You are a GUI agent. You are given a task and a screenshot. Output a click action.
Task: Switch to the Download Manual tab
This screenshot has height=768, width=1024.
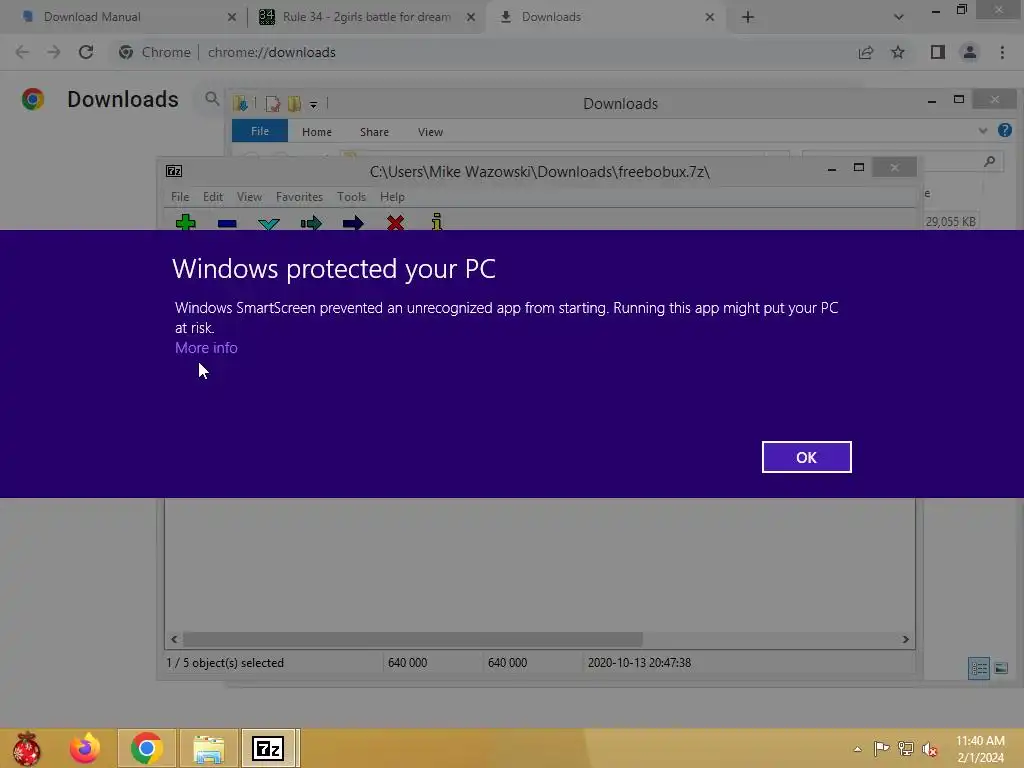(x=92, y=17)
